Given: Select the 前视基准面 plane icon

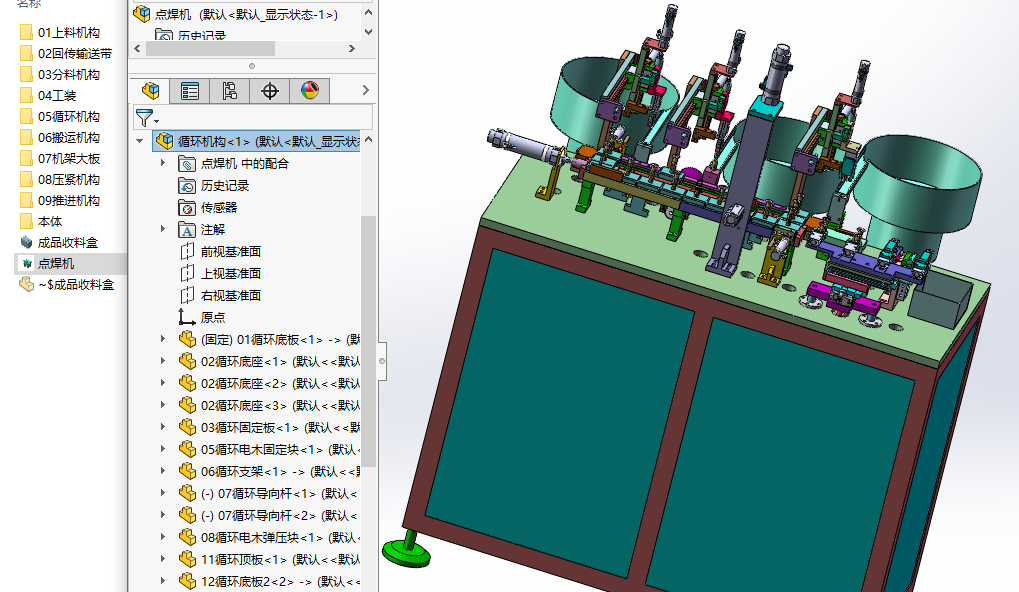Looking at the screenshot, I should pyautogui.click(x=187, y=251).
